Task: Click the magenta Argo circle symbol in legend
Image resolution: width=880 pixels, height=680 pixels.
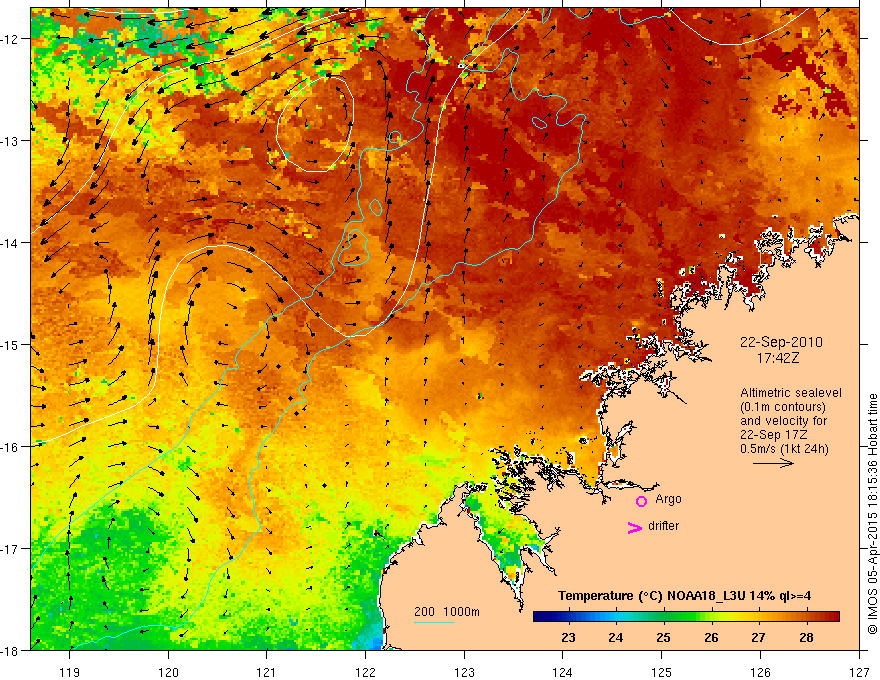Action: click(641, 501)
